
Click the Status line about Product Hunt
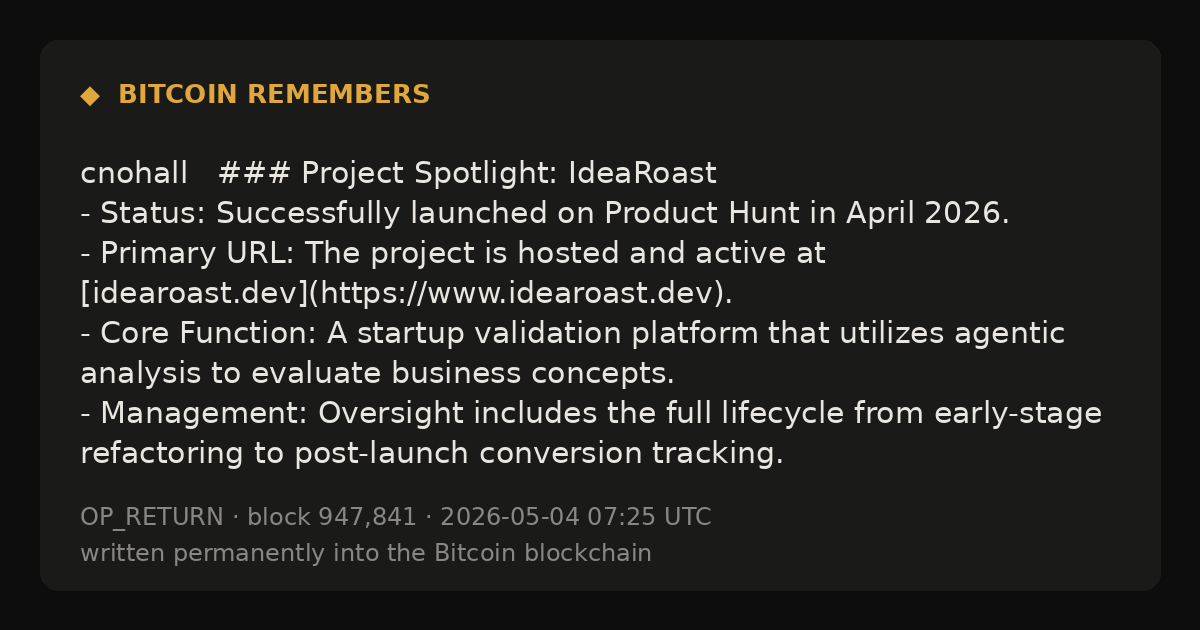pyautogui.click(x=545, y=214)
